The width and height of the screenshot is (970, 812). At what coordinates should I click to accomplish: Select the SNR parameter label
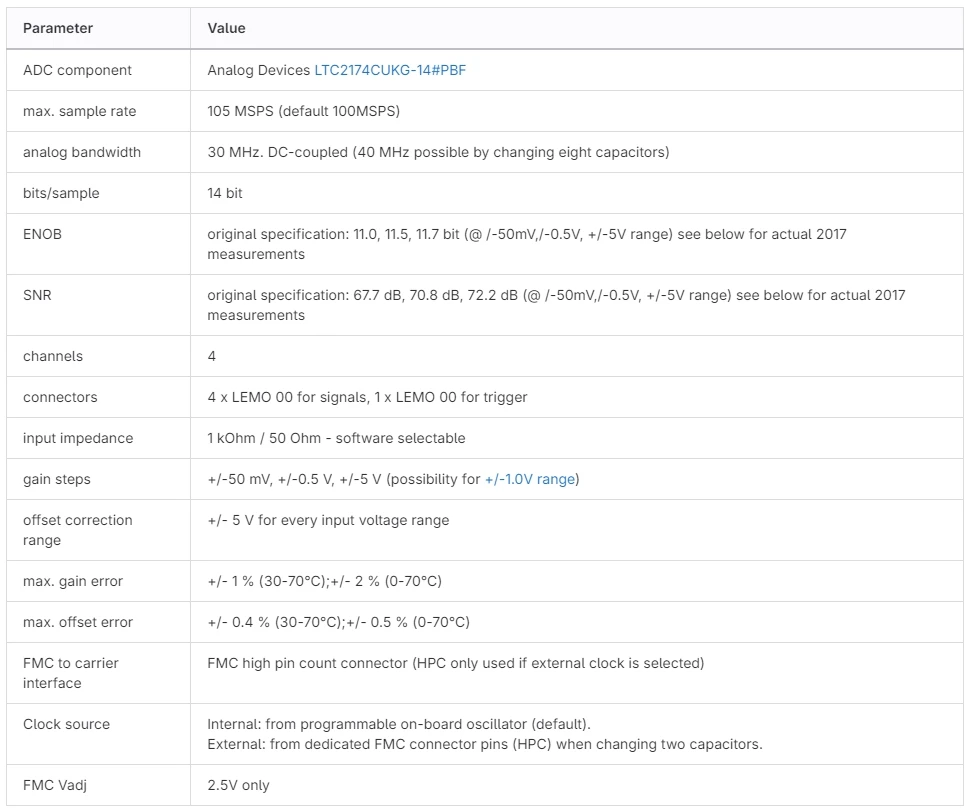click(37, 295)
